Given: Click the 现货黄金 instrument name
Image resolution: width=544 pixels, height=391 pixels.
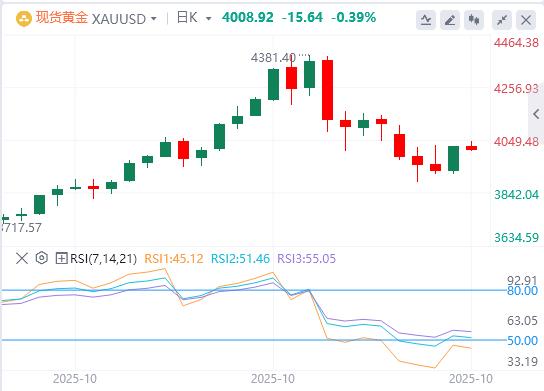Looking at the screenshot, I should click(62, 18).
